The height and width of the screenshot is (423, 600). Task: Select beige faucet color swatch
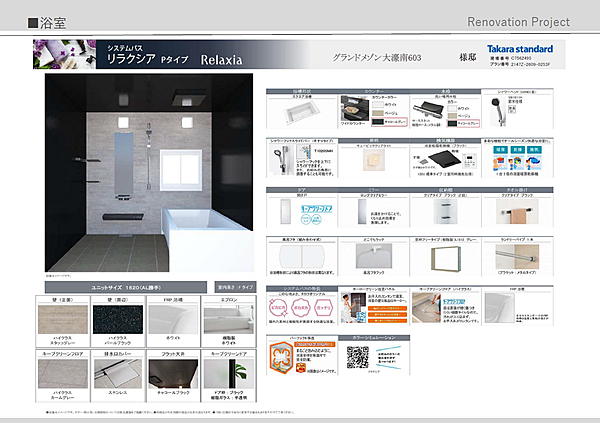pos(452,116)
